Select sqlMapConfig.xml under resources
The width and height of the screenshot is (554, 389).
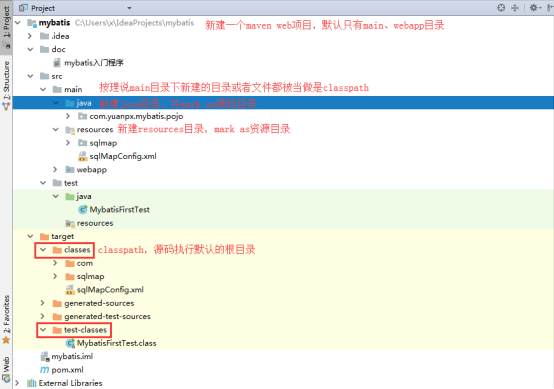pyautogui.click(x=123, y=156)
